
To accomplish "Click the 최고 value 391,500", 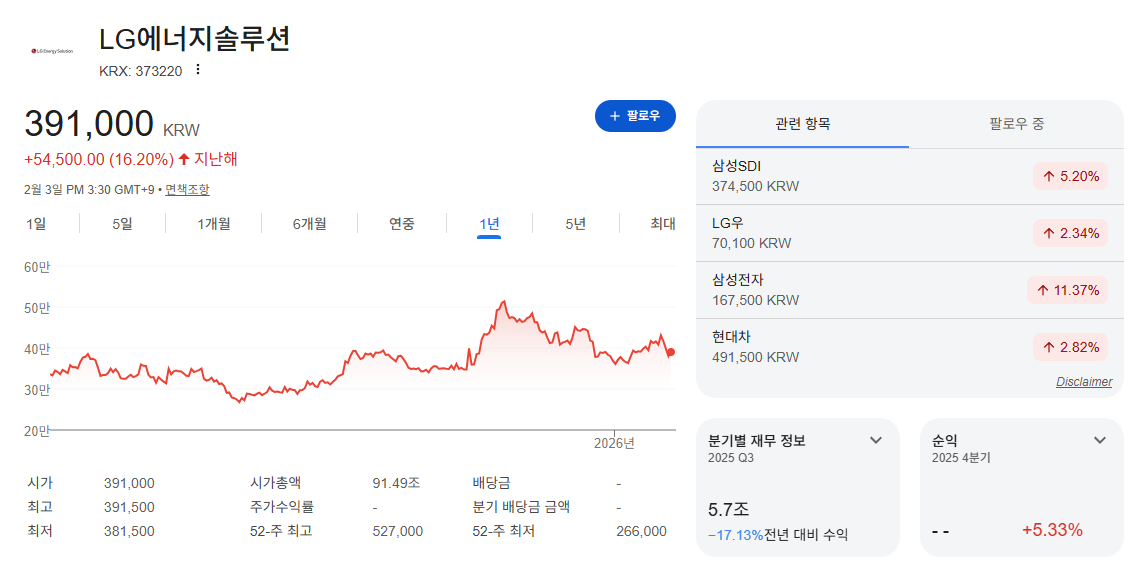I will [x=129, y=507].
